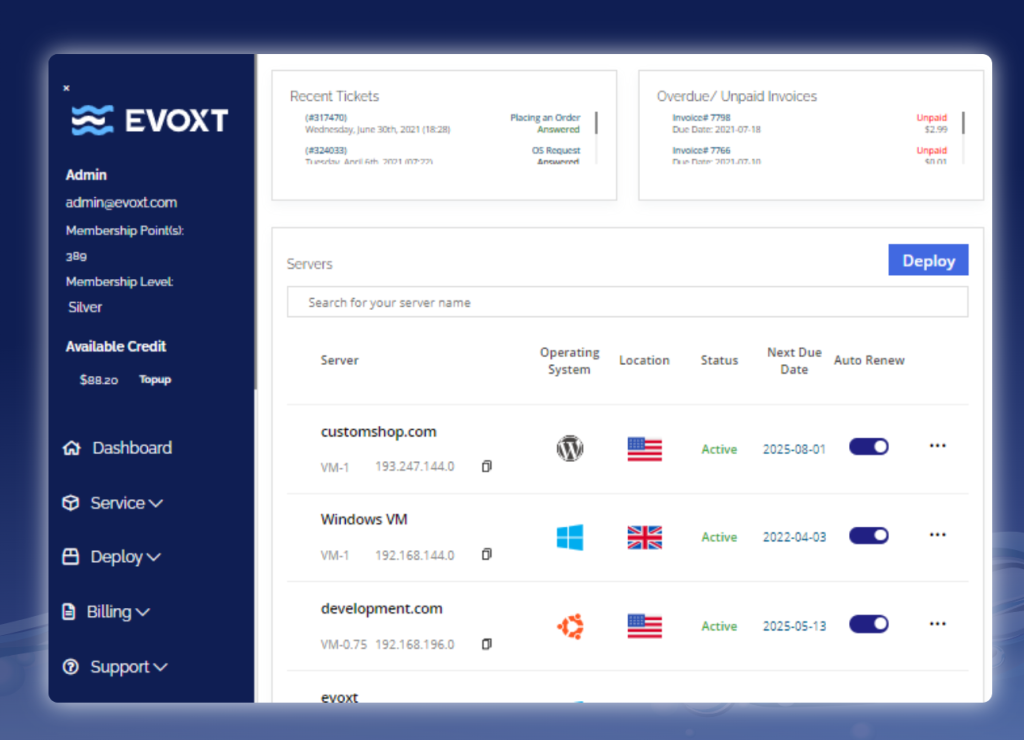The width and height of the screenshot is (1024, 740).
Task: Click the sidebar scrollbar
Action: click(255, 222)
